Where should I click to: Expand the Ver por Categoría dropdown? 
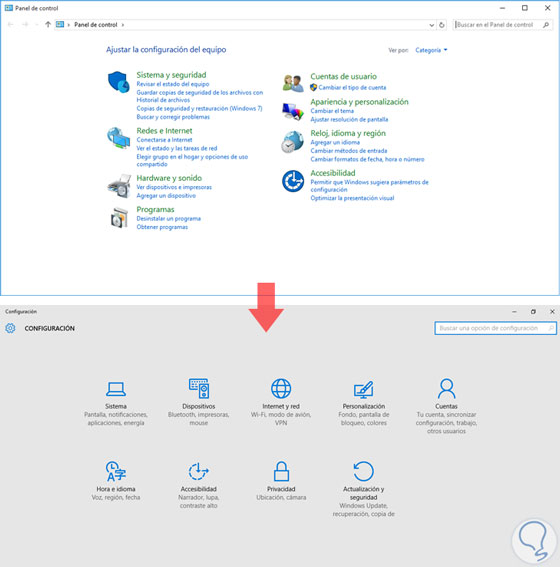coord(431,50)
